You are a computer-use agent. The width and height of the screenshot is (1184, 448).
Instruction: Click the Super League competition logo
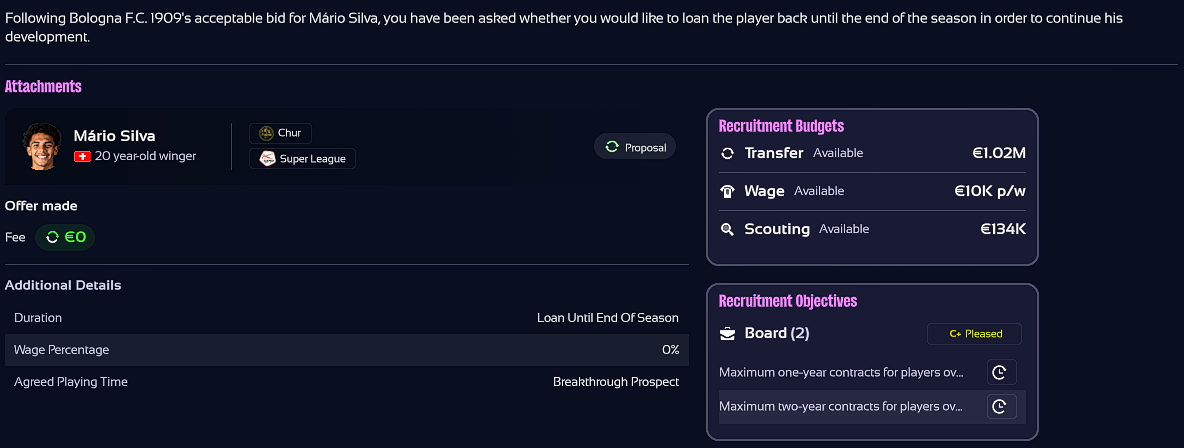267,158
